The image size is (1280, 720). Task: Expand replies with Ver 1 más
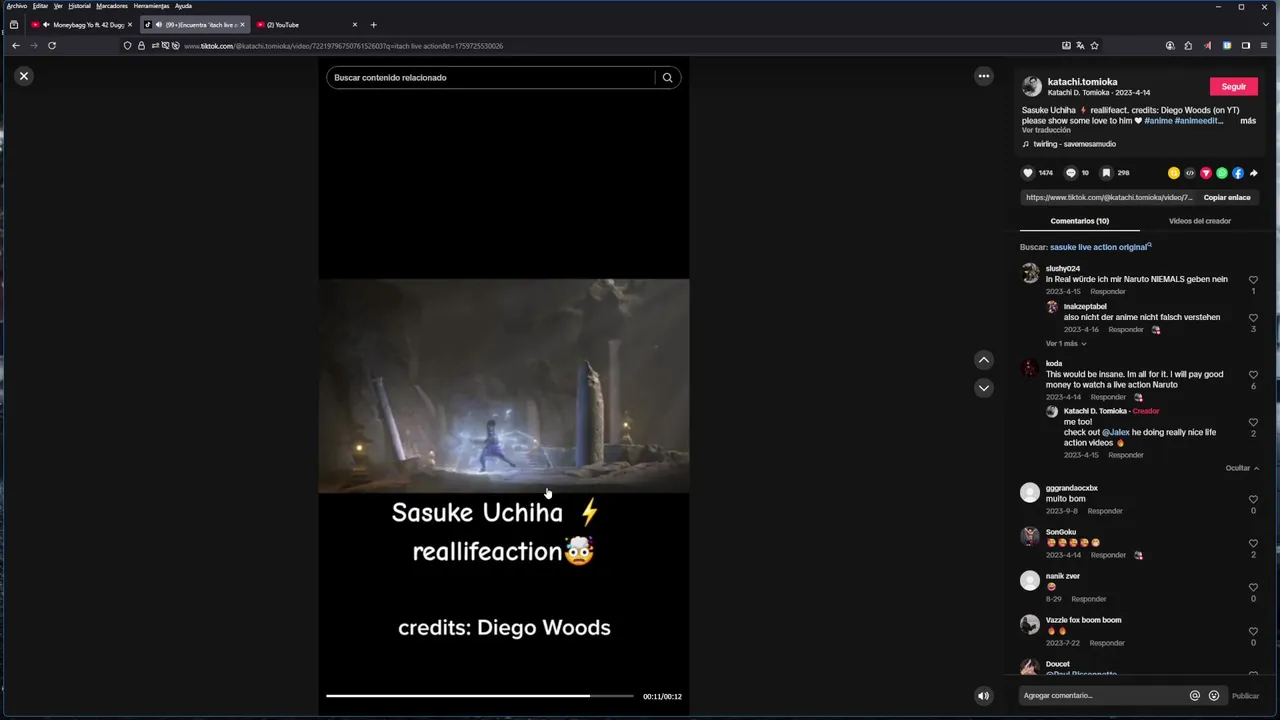[1065, 344]
